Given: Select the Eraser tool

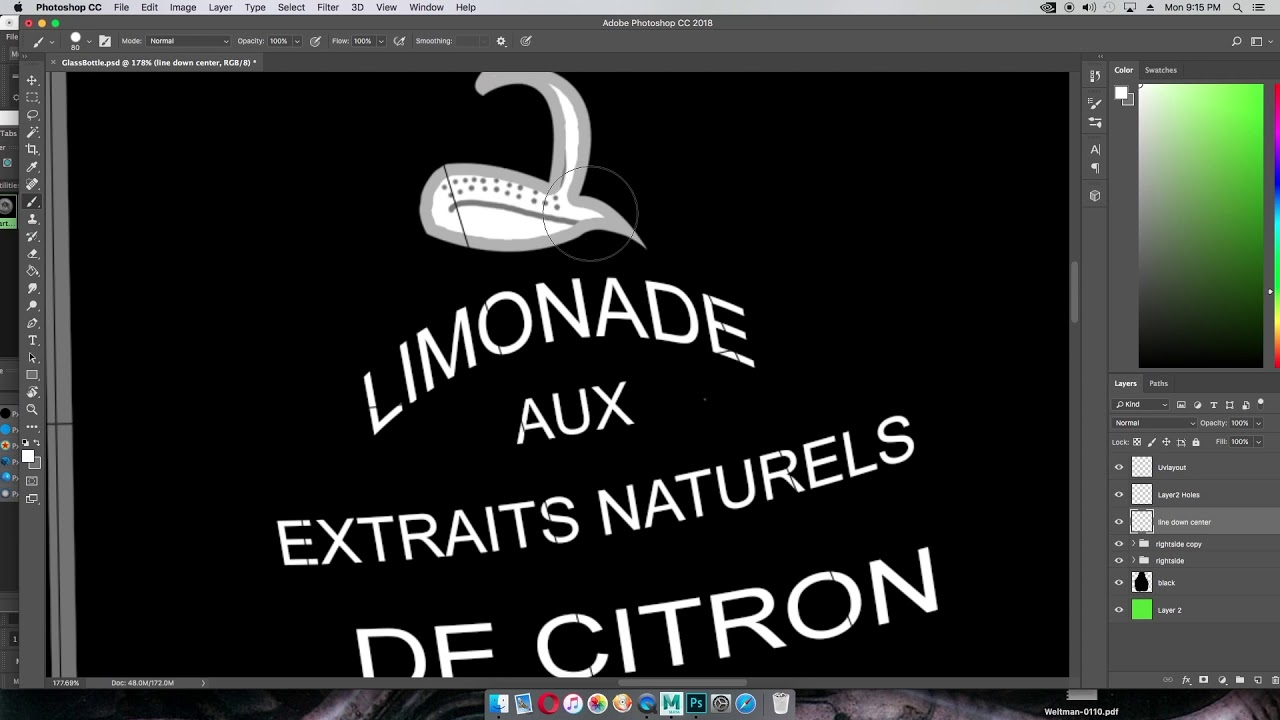Looking at the screenshot, I should point(32,254).
